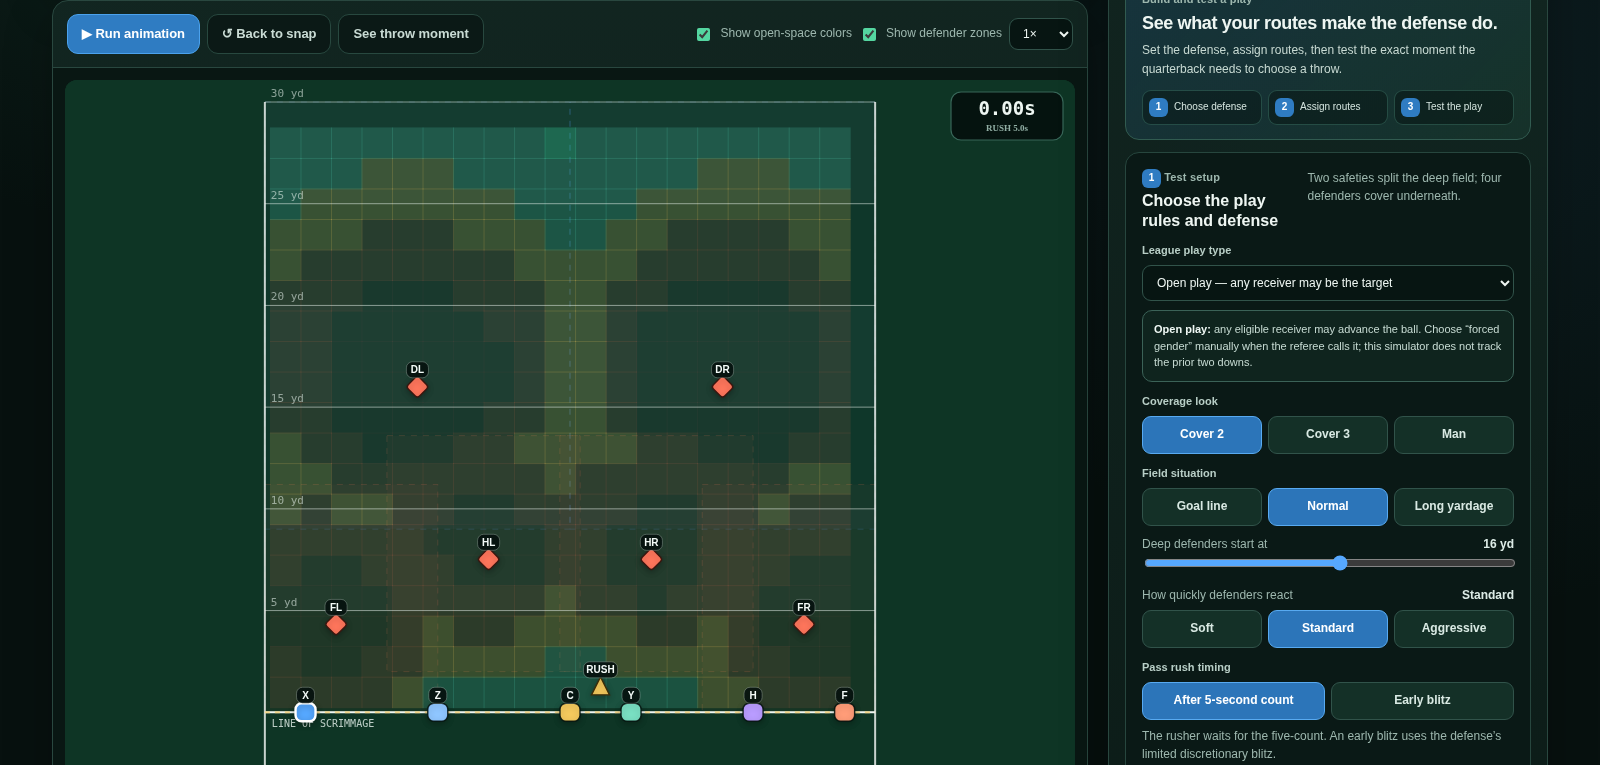Click the Pass rush timing label
This screenshot has height=765, width=1600.
point(1186,667)
